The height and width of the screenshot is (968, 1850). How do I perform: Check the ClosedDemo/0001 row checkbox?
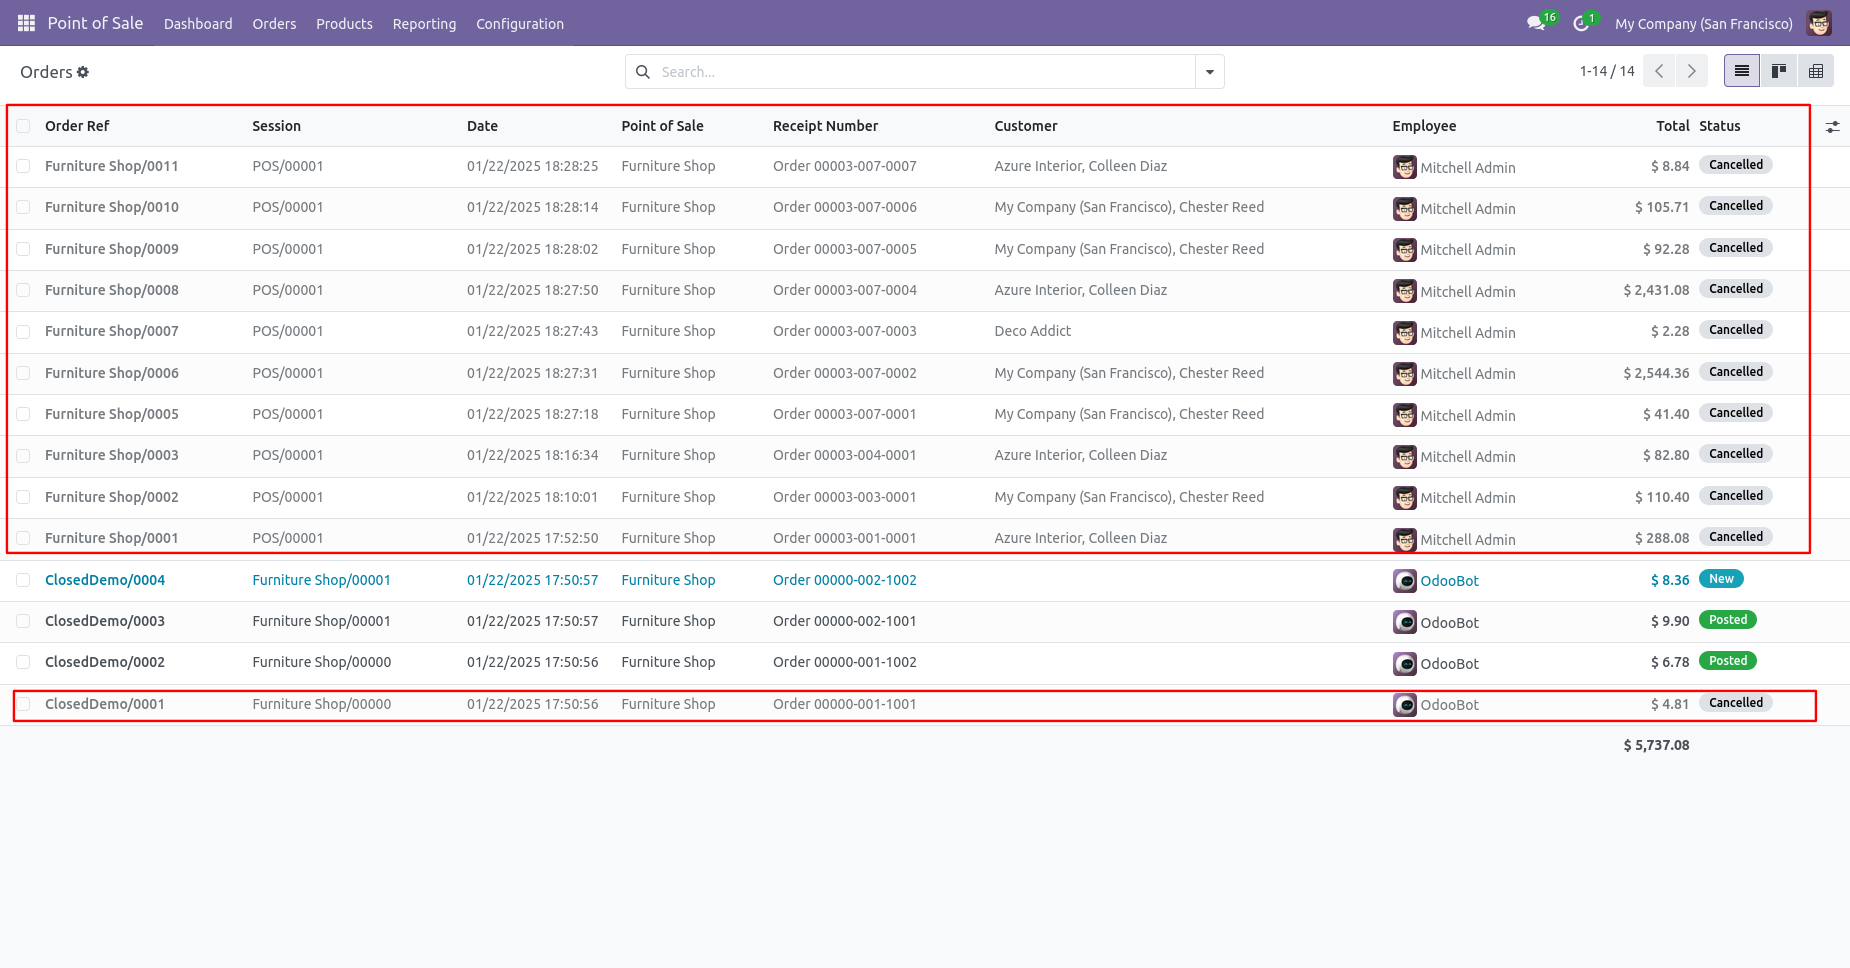click(x=23, y=704)
